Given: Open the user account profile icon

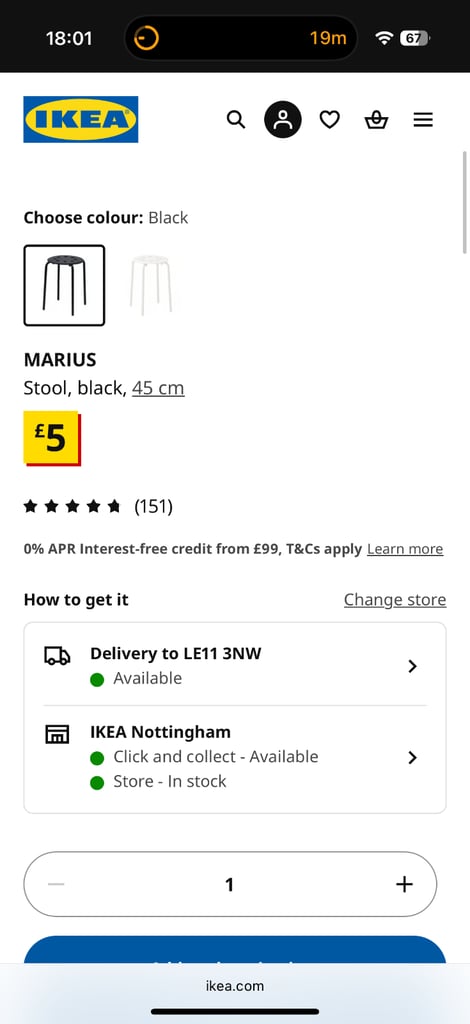Looking at the screenshot, I should pos(283,120).
